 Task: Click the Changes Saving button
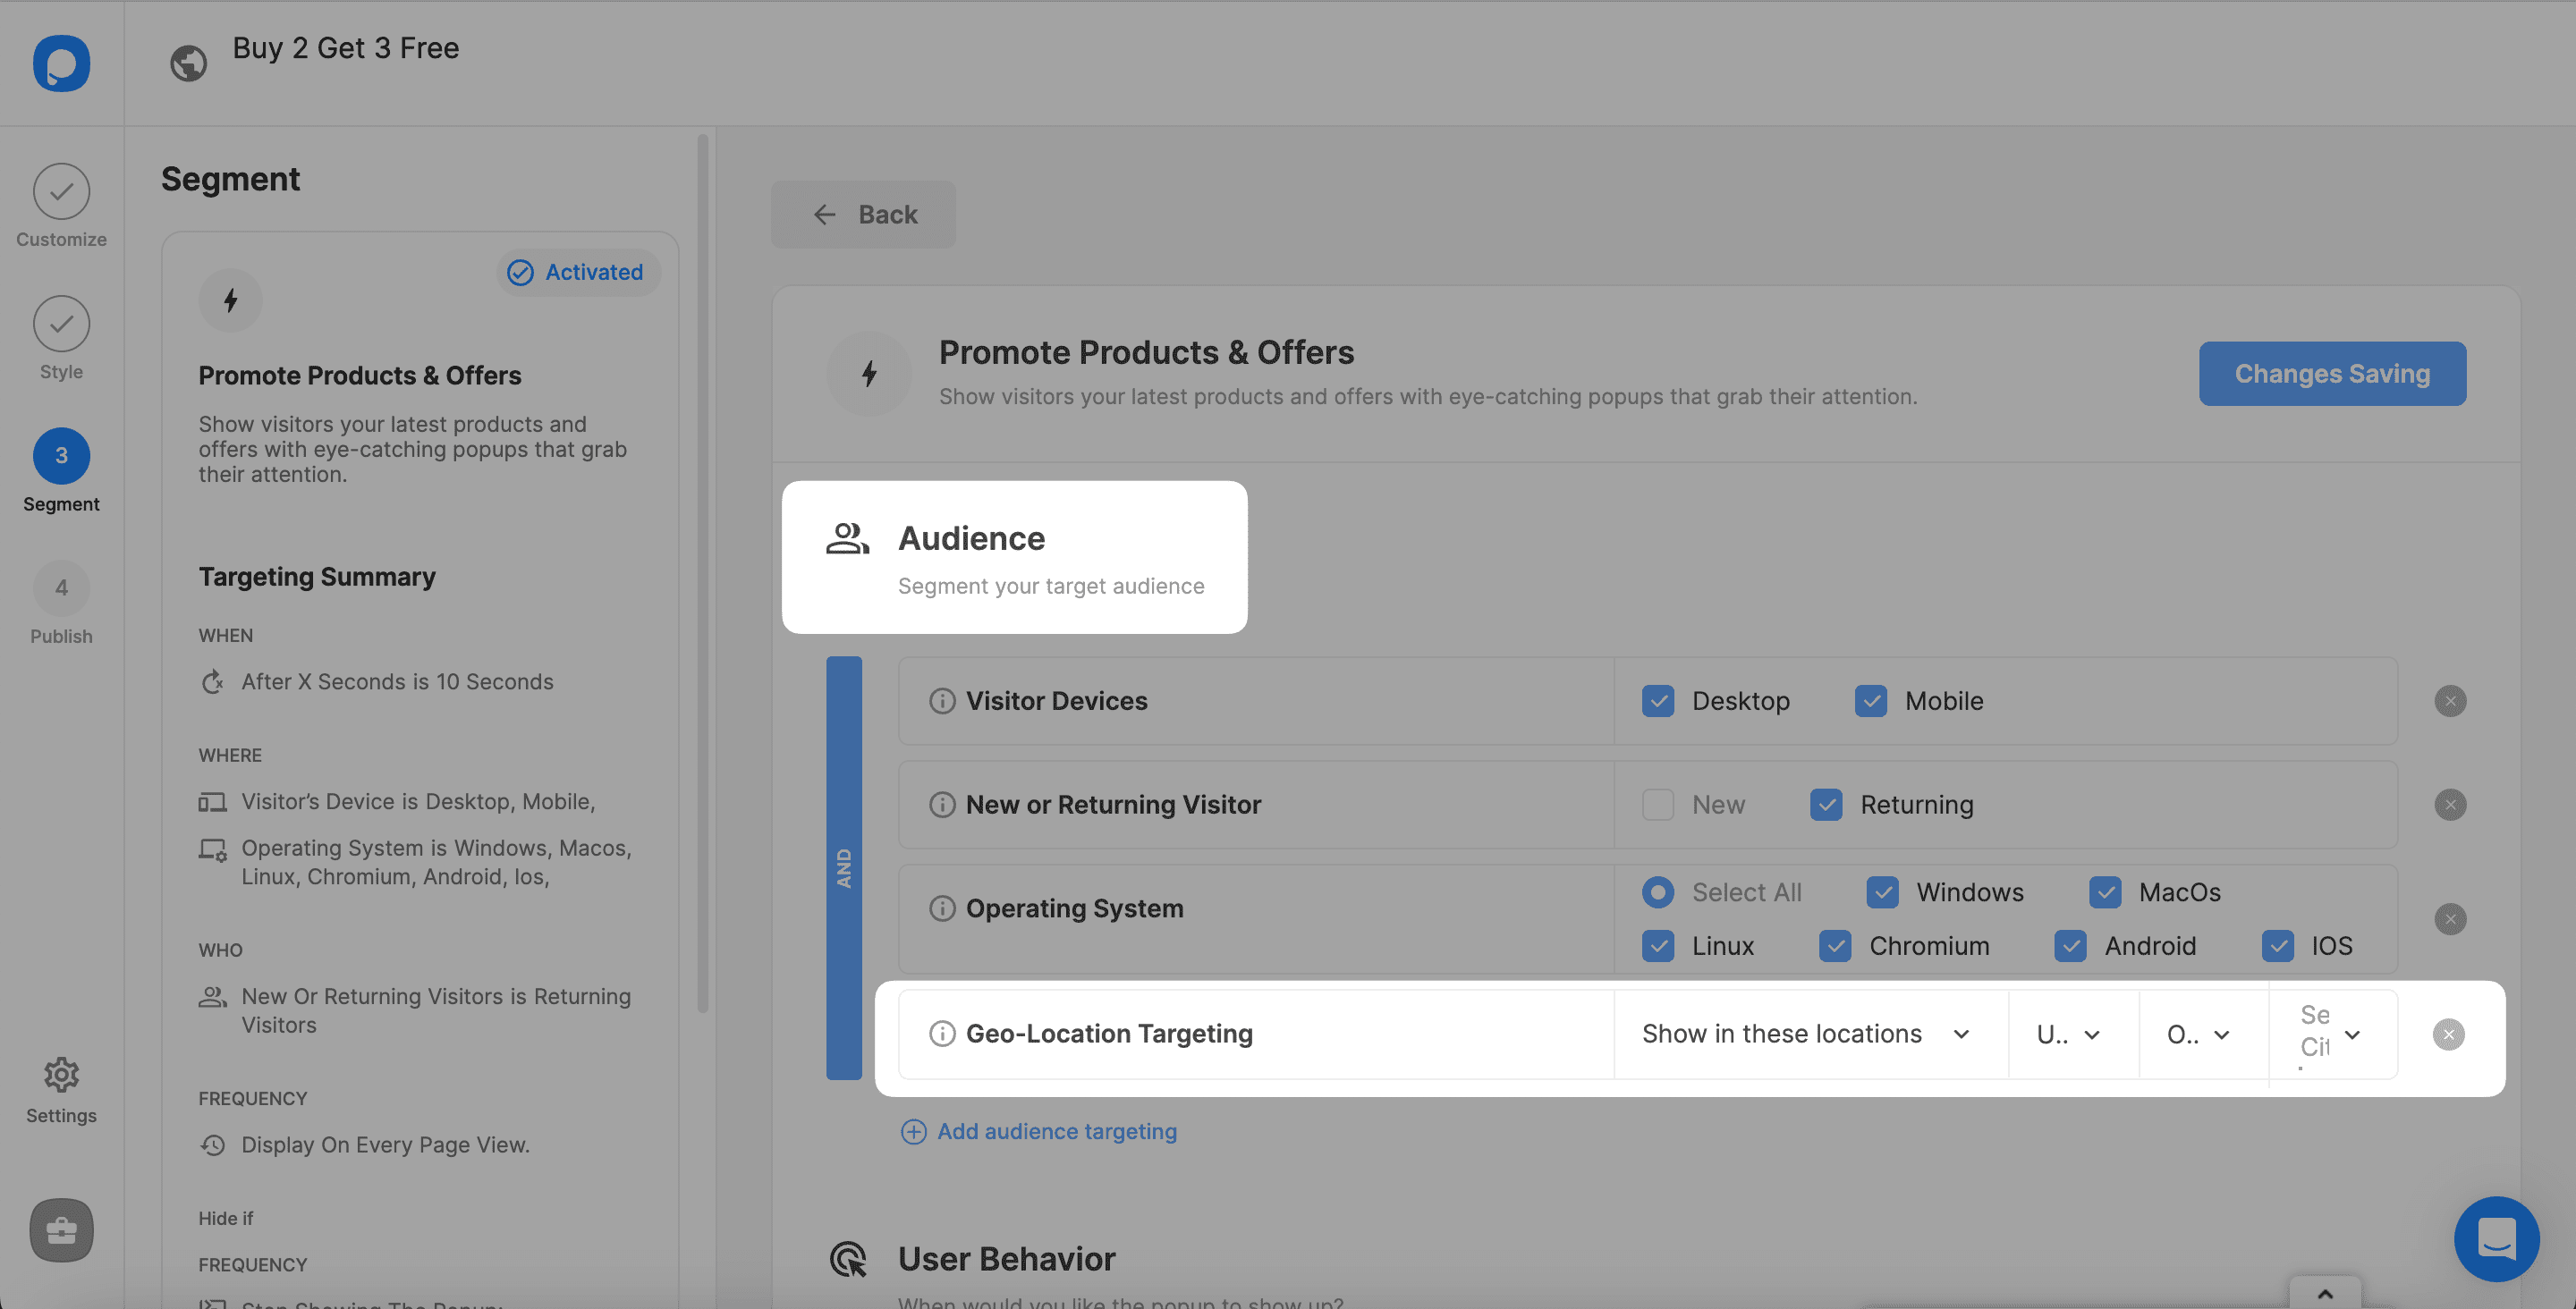coord(2331,372)
